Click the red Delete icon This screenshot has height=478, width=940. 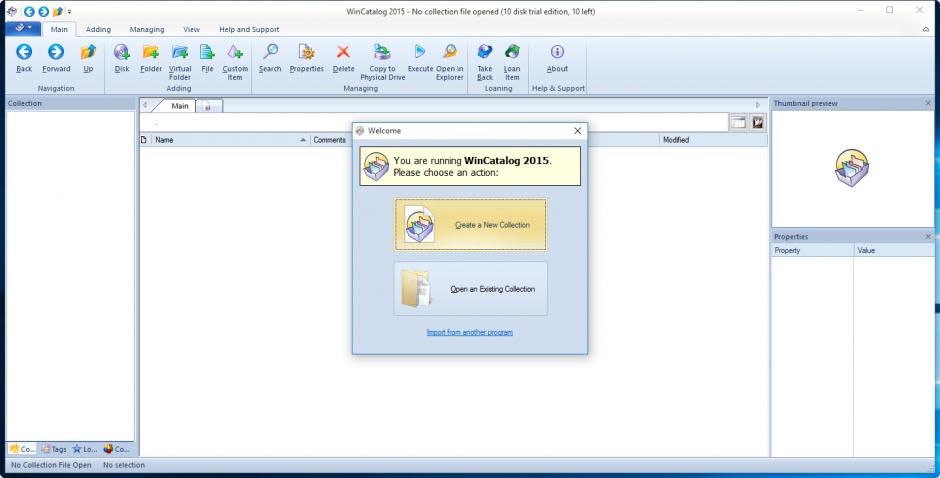[344, 52]
